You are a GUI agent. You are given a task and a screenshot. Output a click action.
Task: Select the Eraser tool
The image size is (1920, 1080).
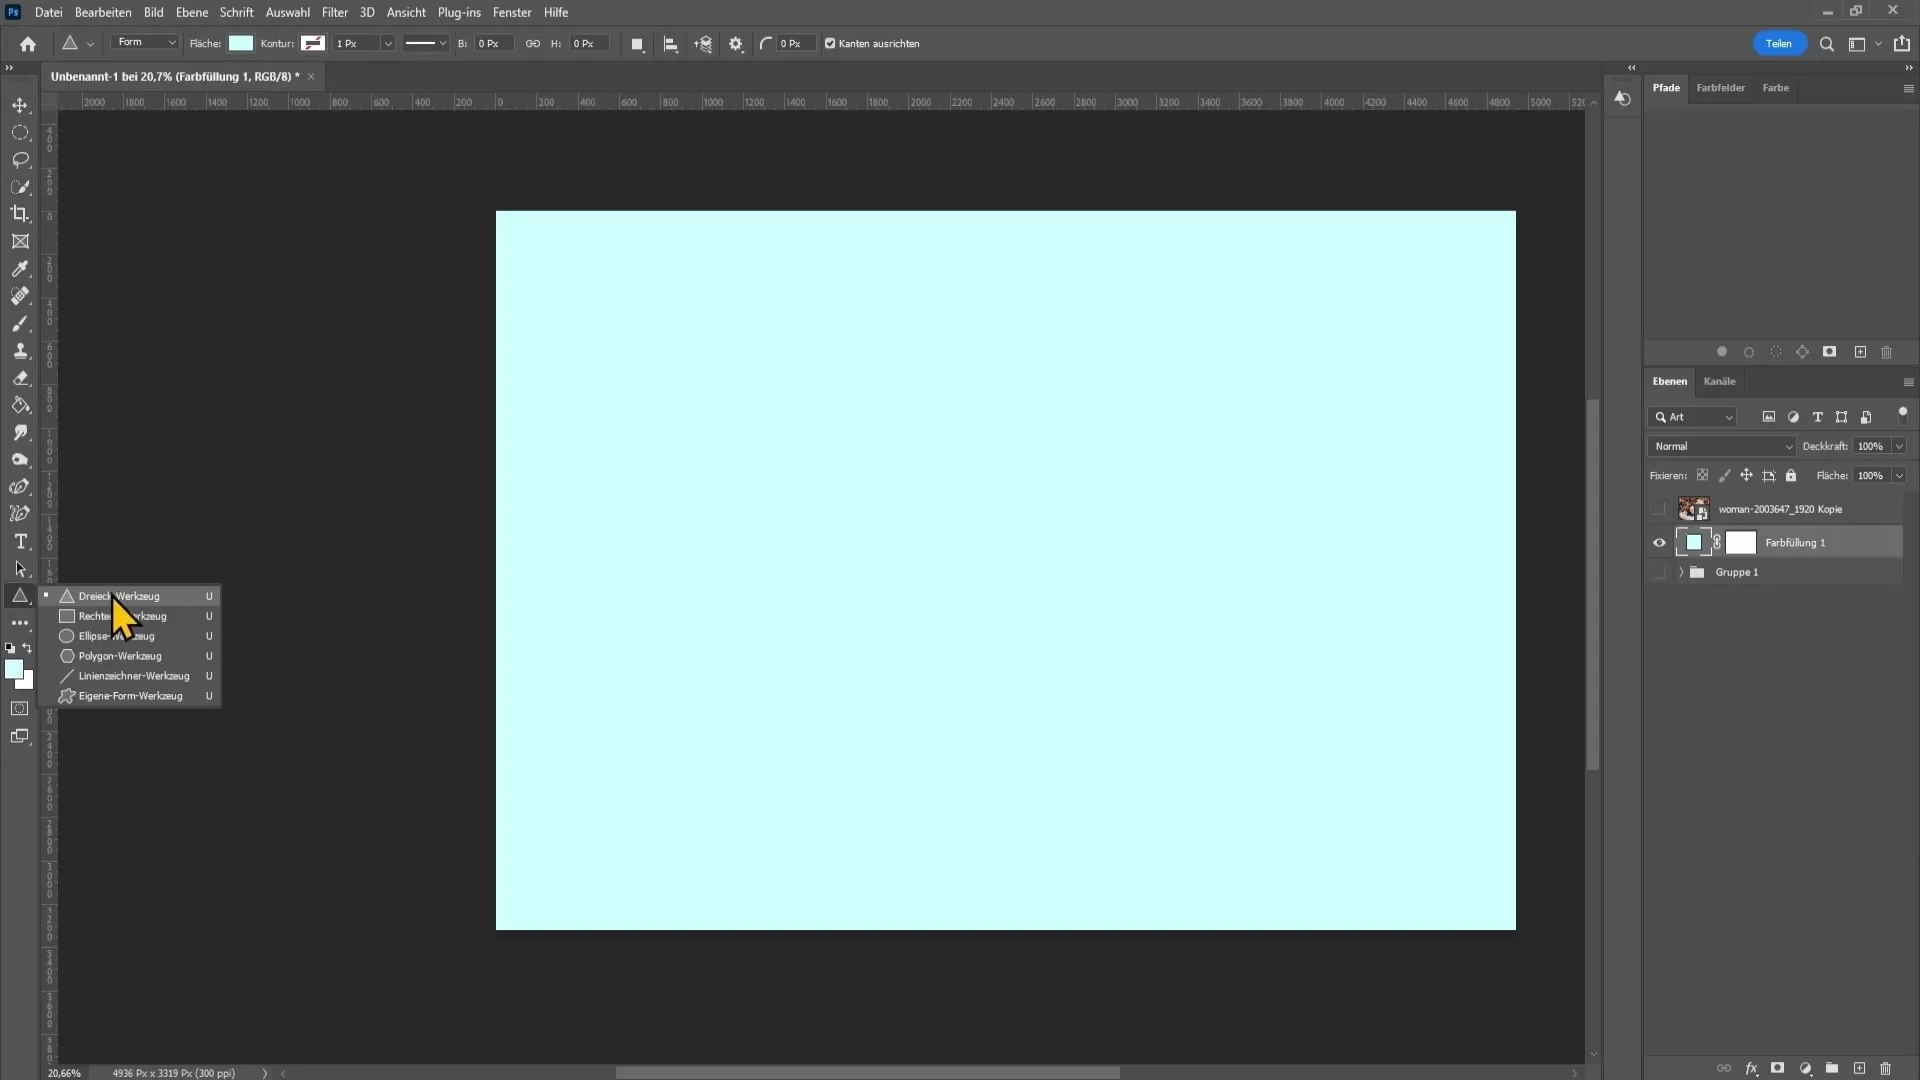pos(20,378)
